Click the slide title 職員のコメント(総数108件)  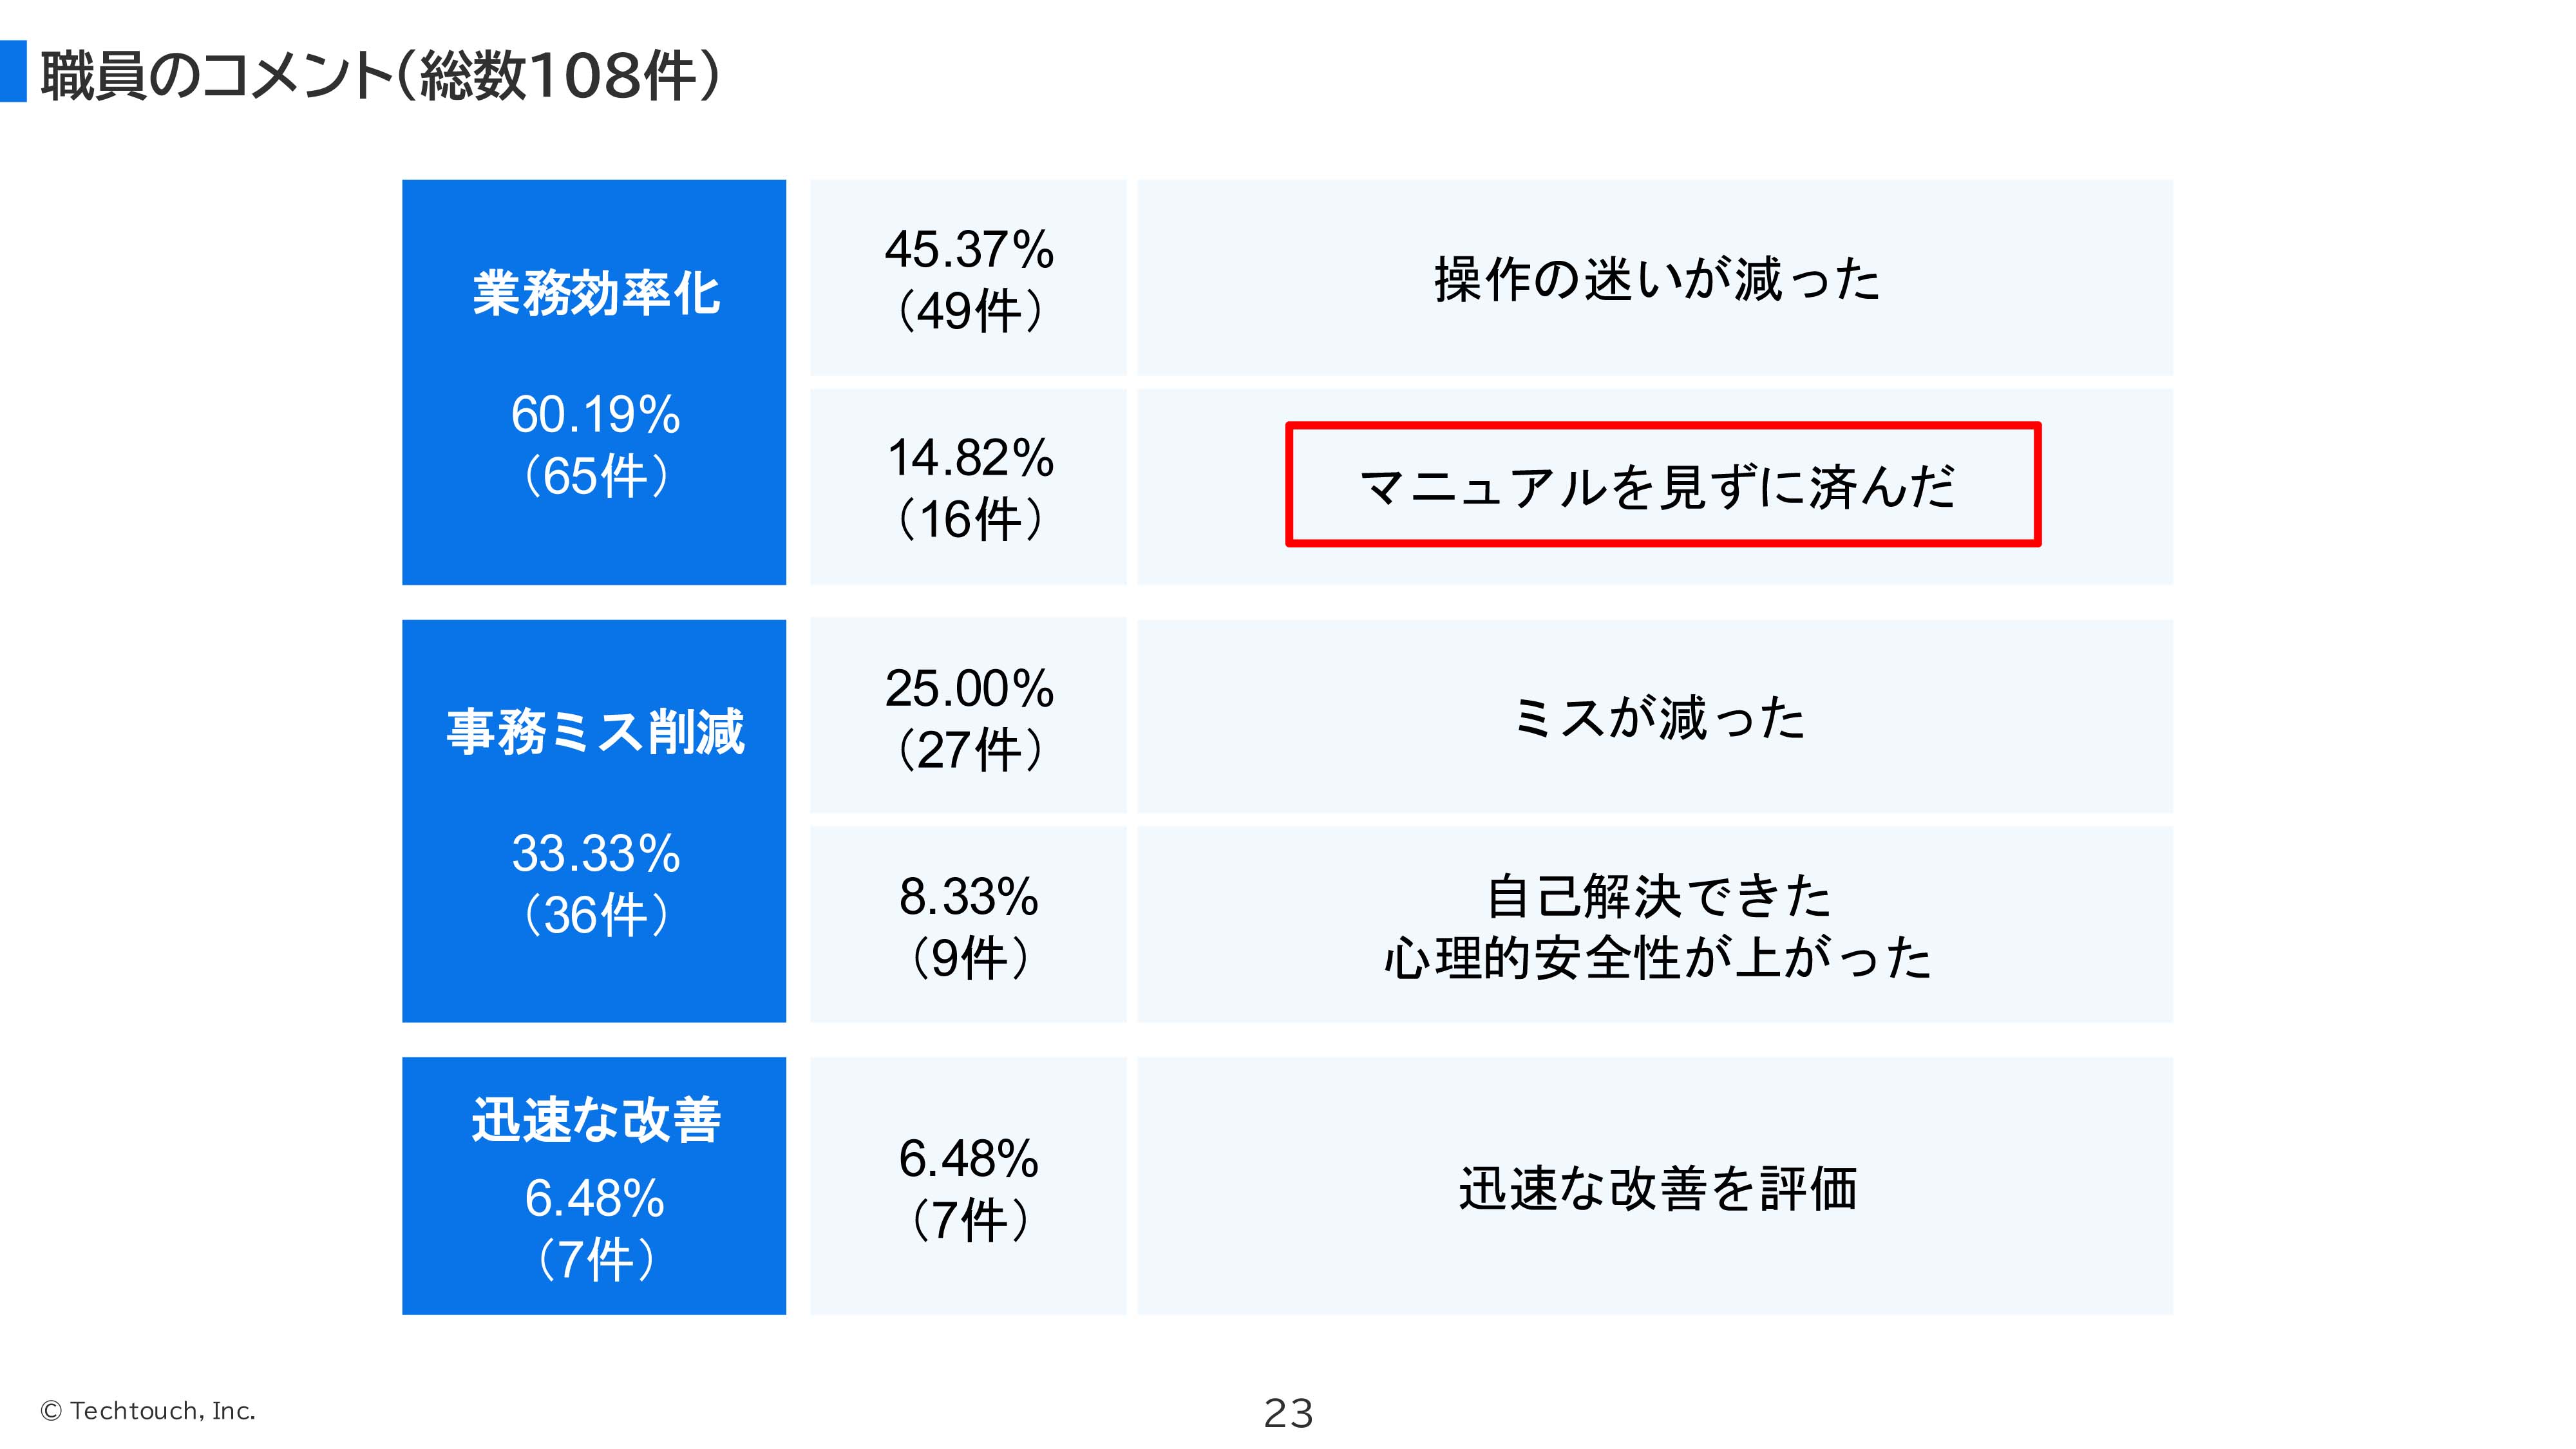point(380,75)
